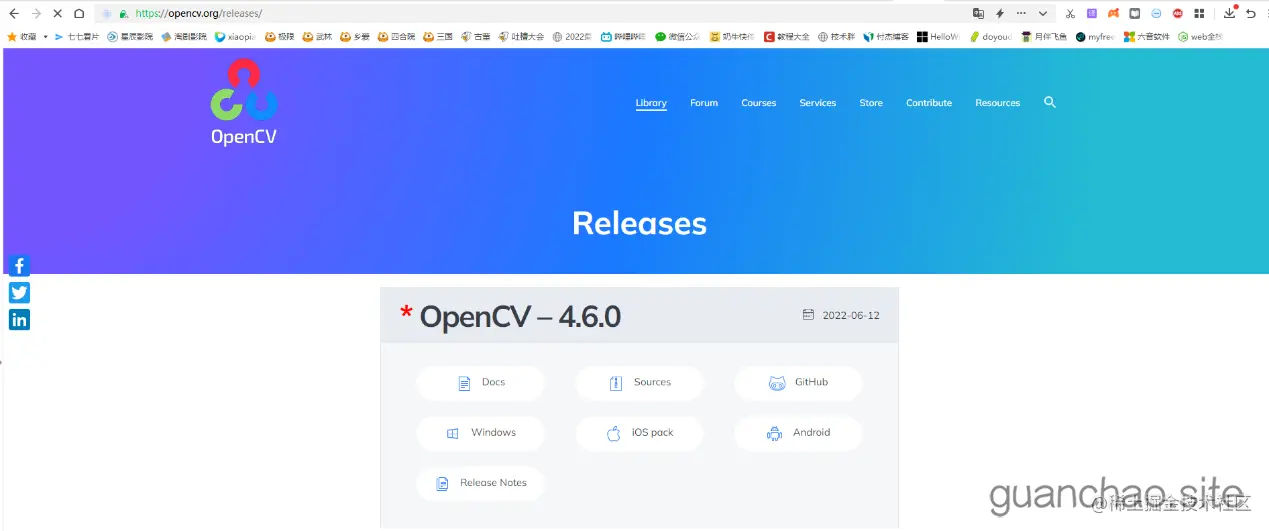Open the Contribute nav item
Viewport: 1269px width, 531px height.
929,103
